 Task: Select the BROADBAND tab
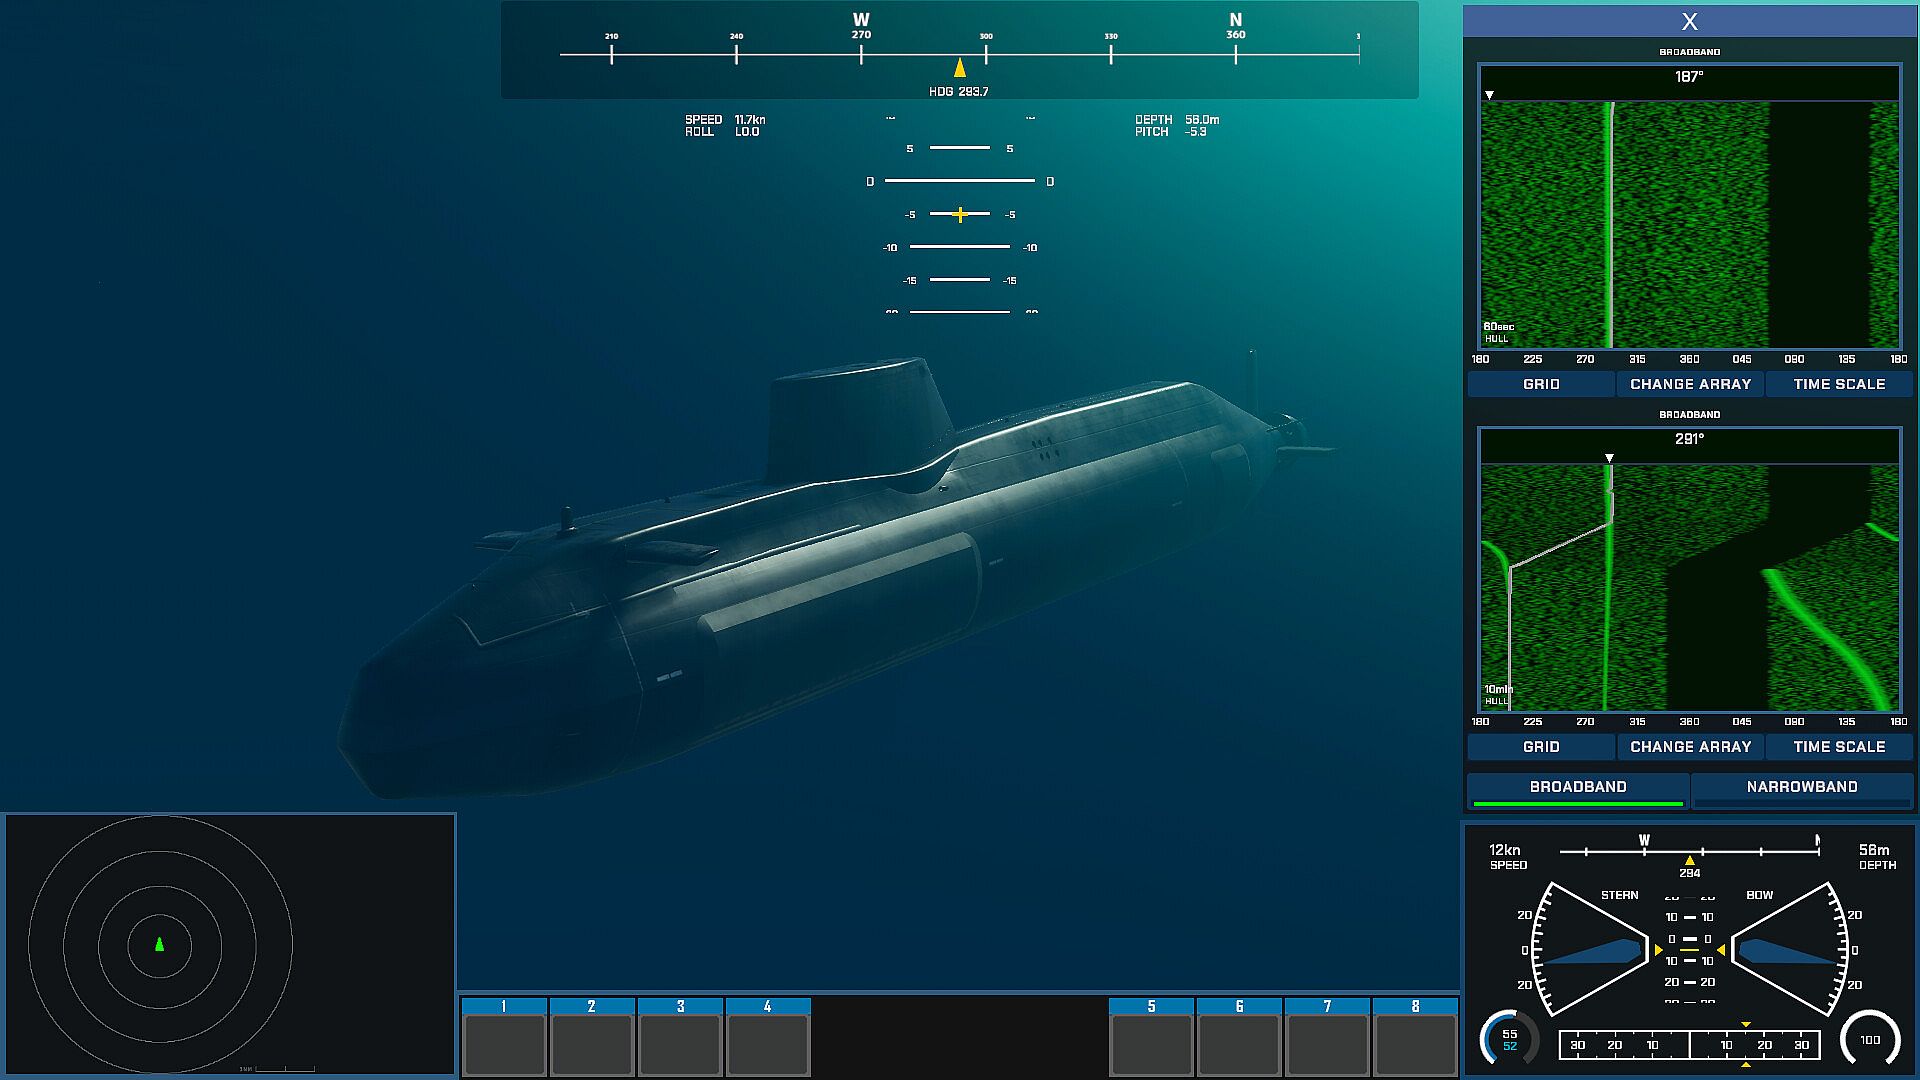coord(1578,787)
